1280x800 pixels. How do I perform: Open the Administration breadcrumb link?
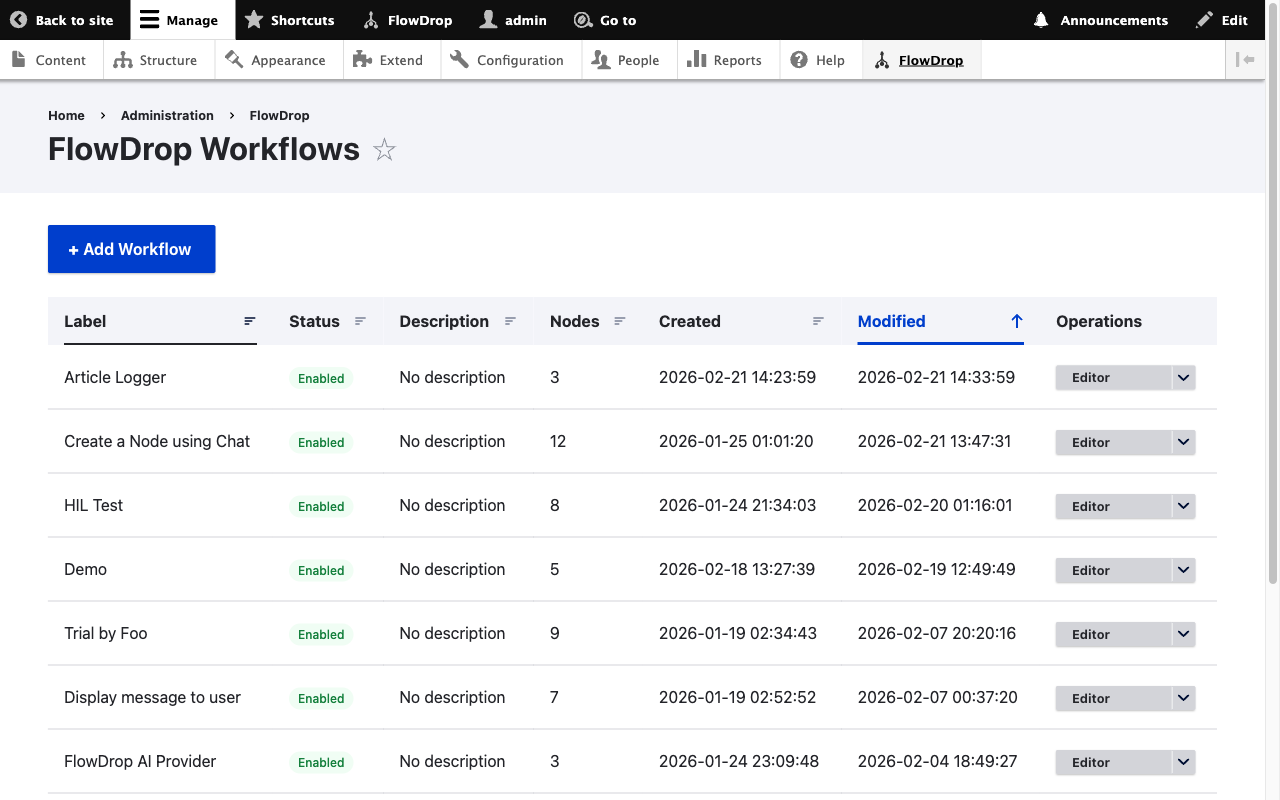167,115
